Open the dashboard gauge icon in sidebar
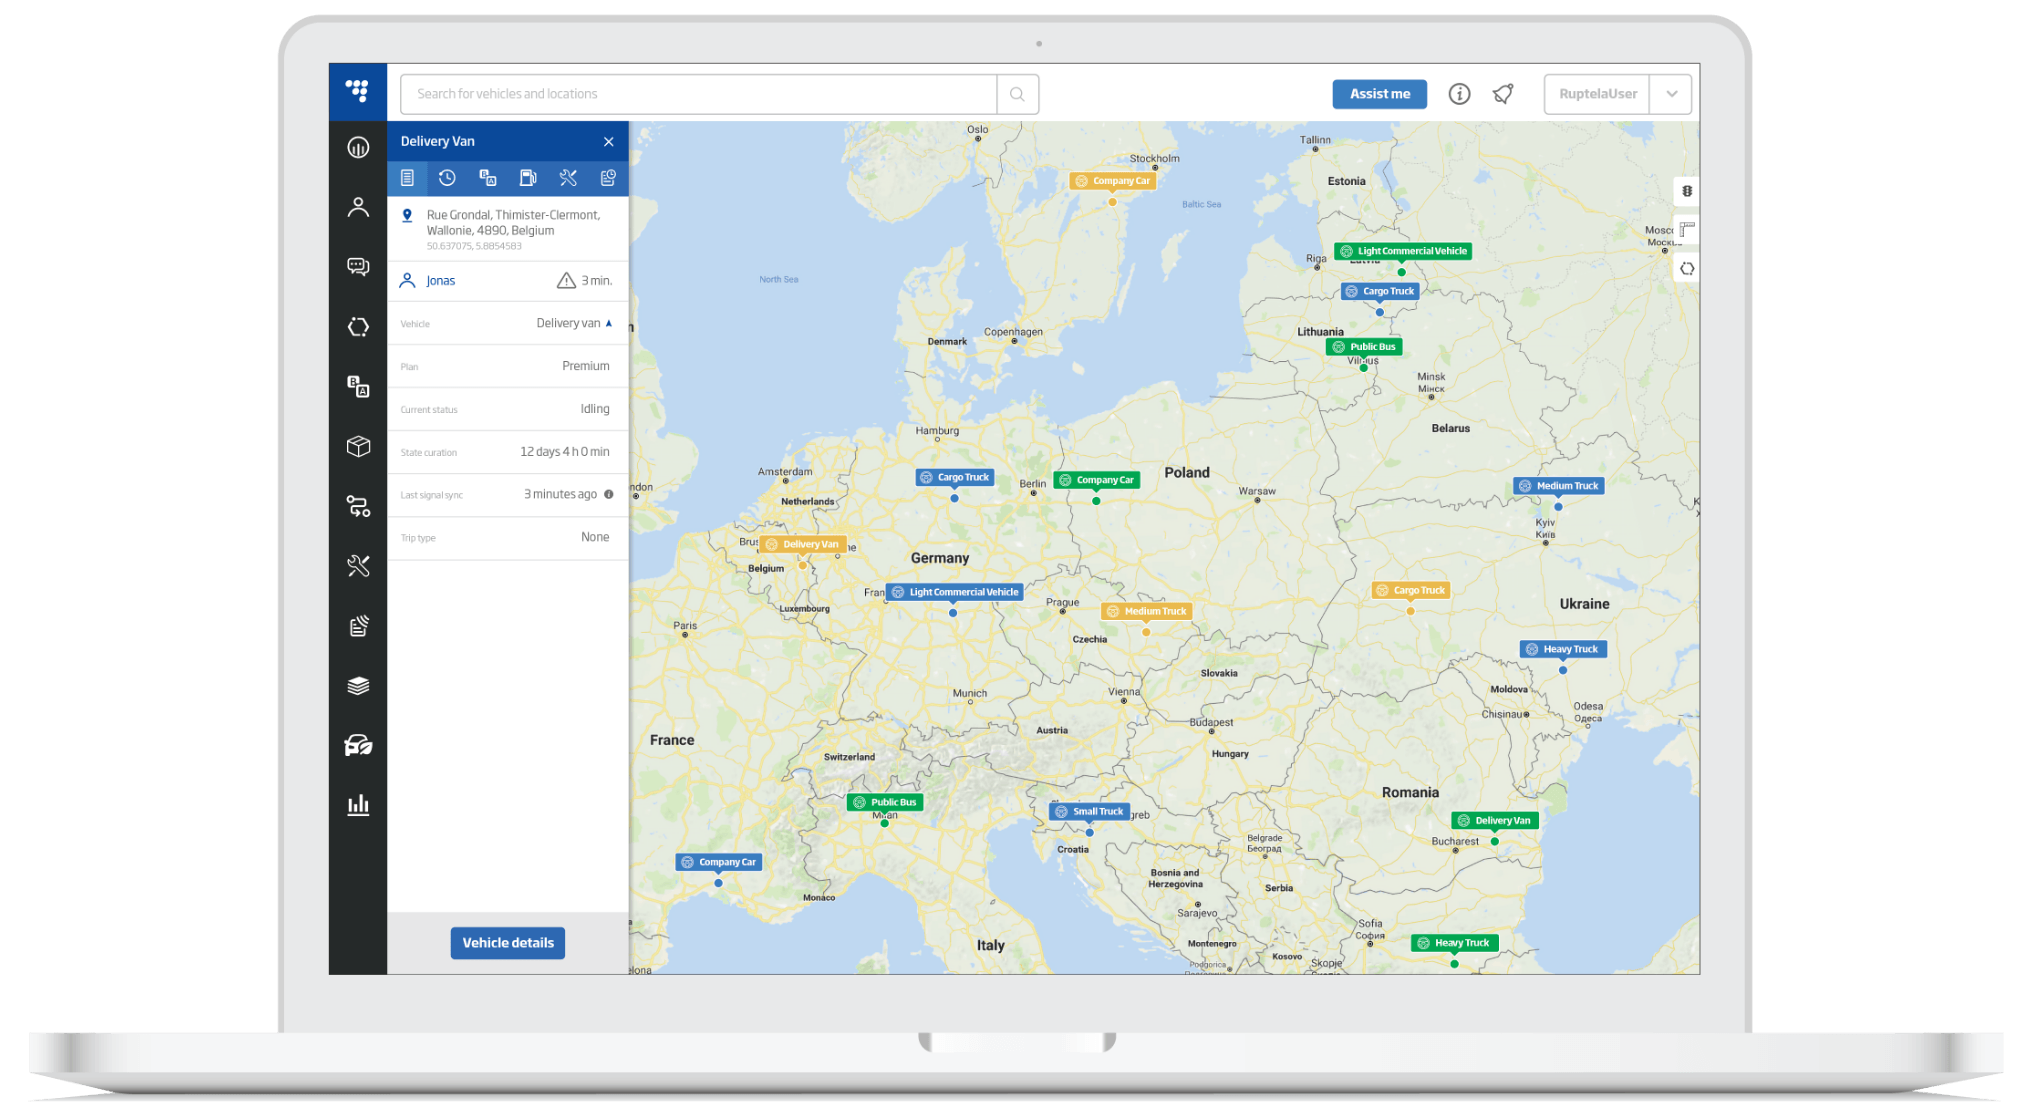Screen dimensions: 2022x1115 (x=358, y=148)
